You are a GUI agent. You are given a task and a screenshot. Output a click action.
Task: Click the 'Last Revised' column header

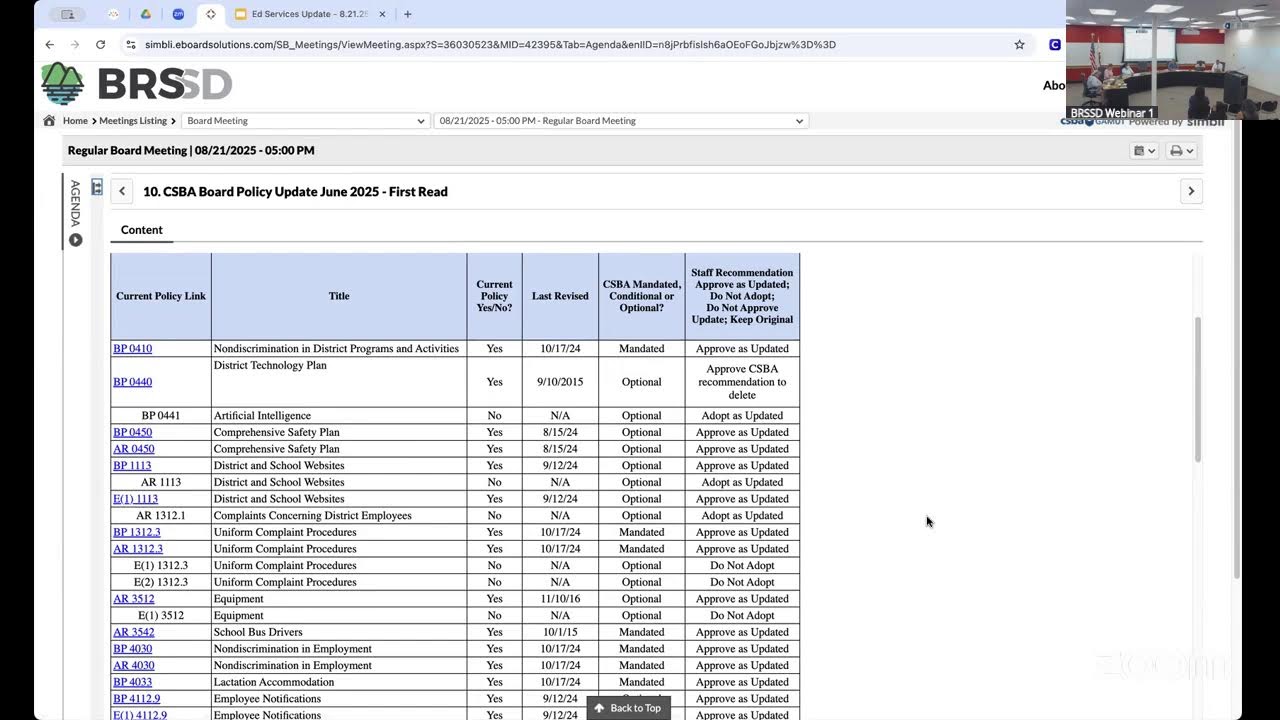point(560,296)
